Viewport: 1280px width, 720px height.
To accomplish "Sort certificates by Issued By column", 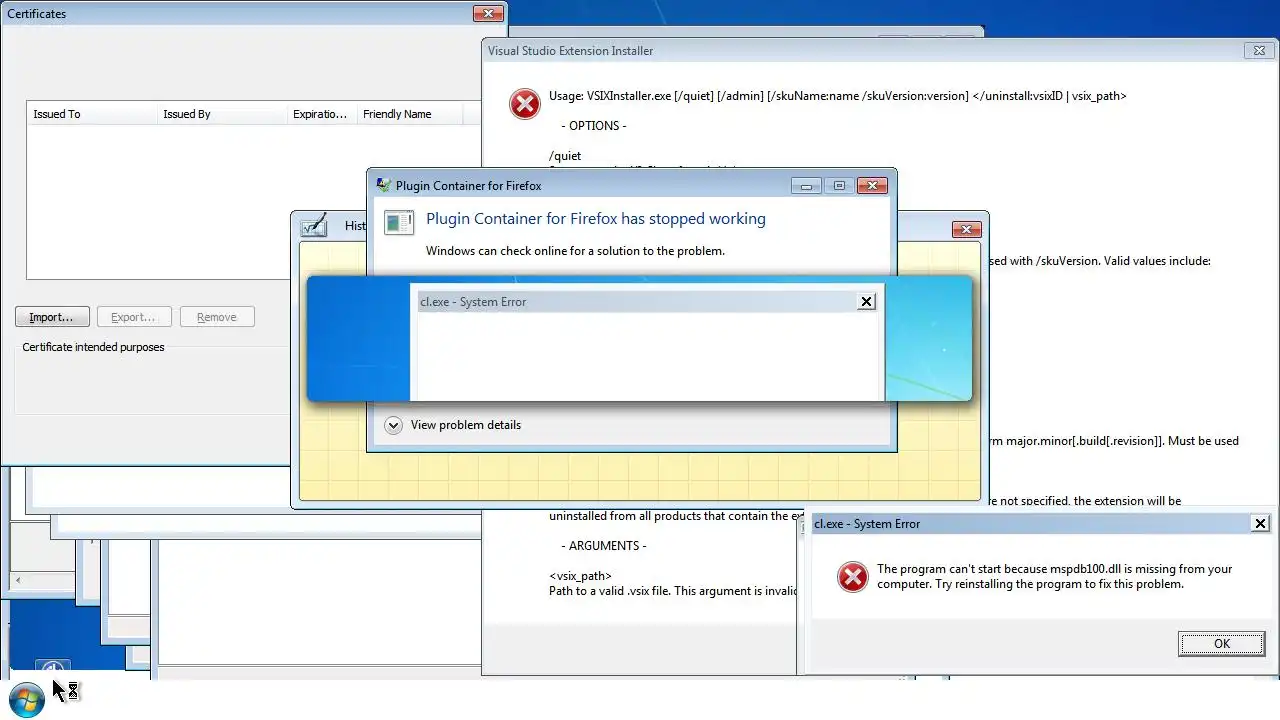I will [x=221, y=114].
